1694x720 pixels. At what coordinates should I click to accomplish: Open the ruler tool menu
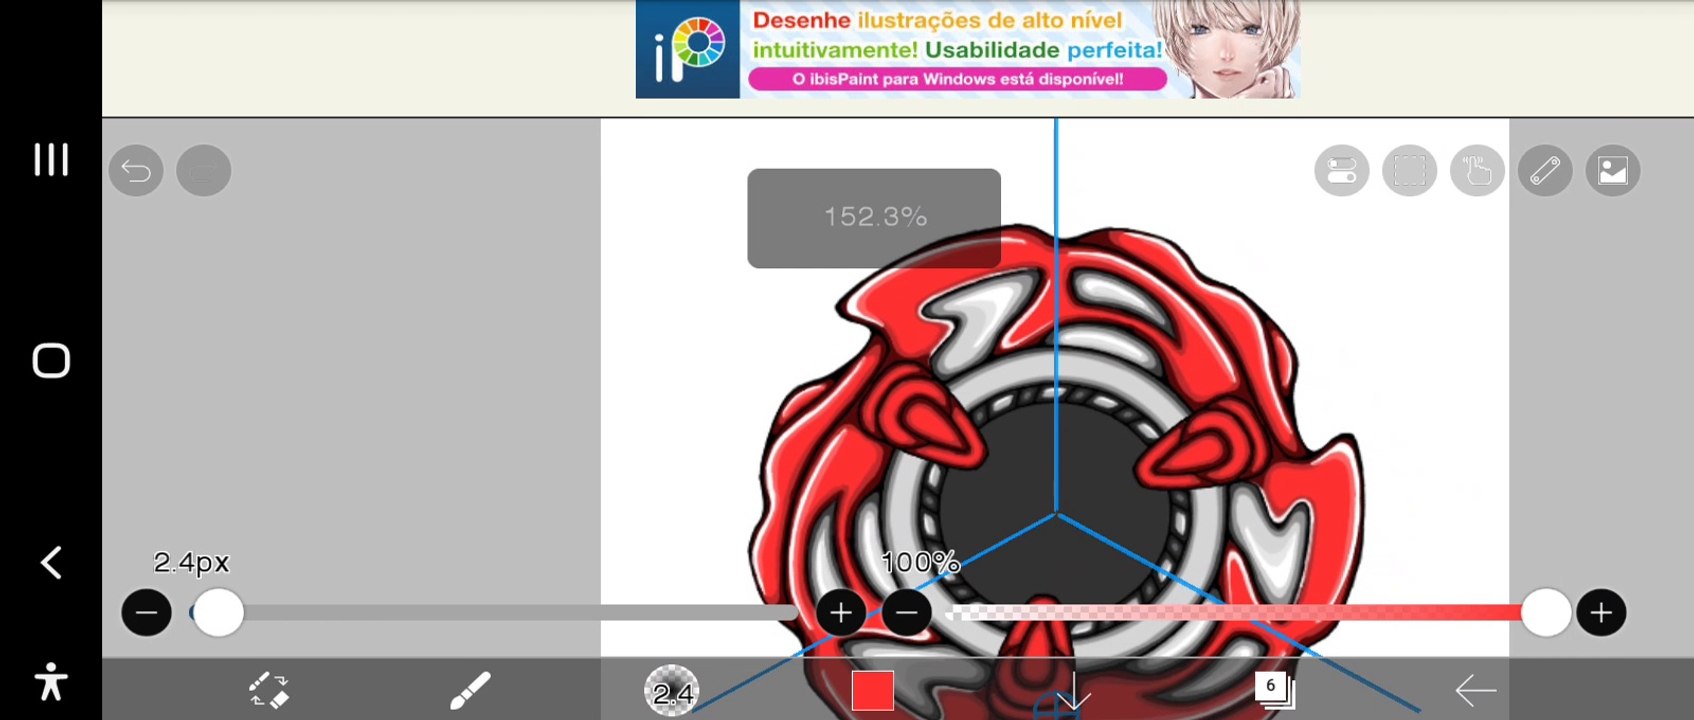(1545, 171)
